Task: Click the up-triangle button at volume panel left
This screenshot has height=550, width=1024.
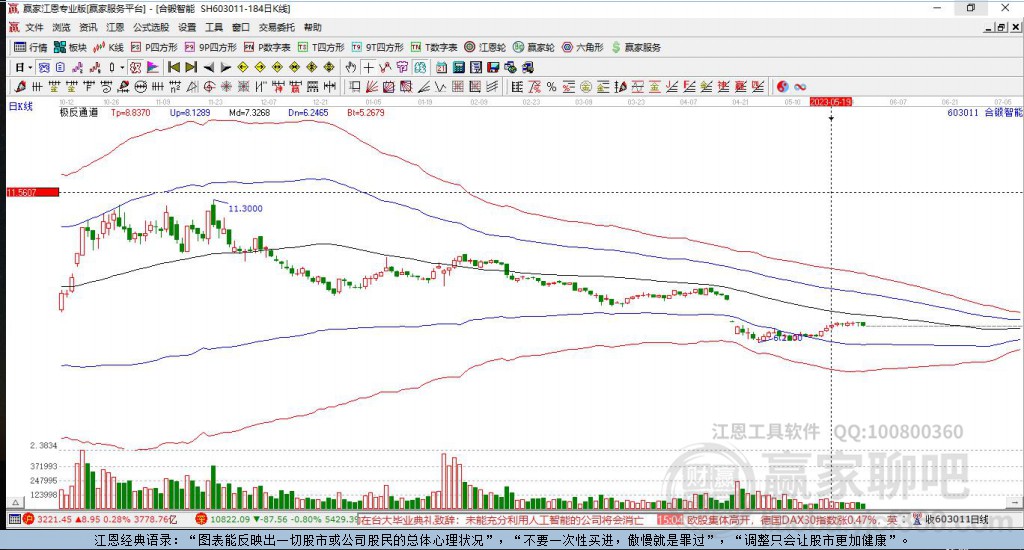Action: [x=15, y=502]
